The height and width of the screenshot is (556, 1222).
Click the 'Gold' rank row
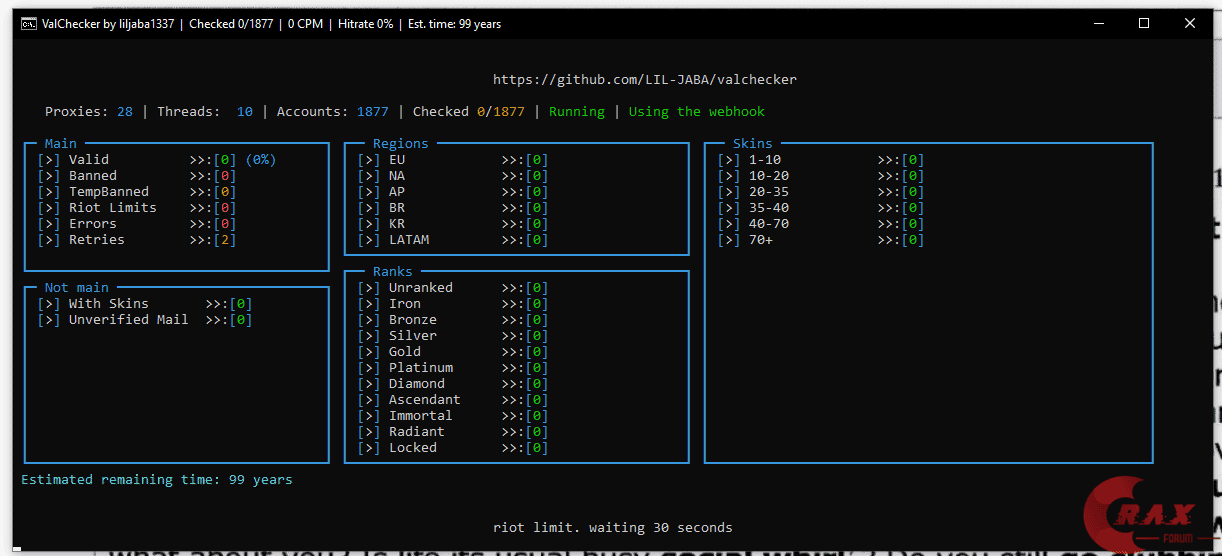[x=453, y=351]
